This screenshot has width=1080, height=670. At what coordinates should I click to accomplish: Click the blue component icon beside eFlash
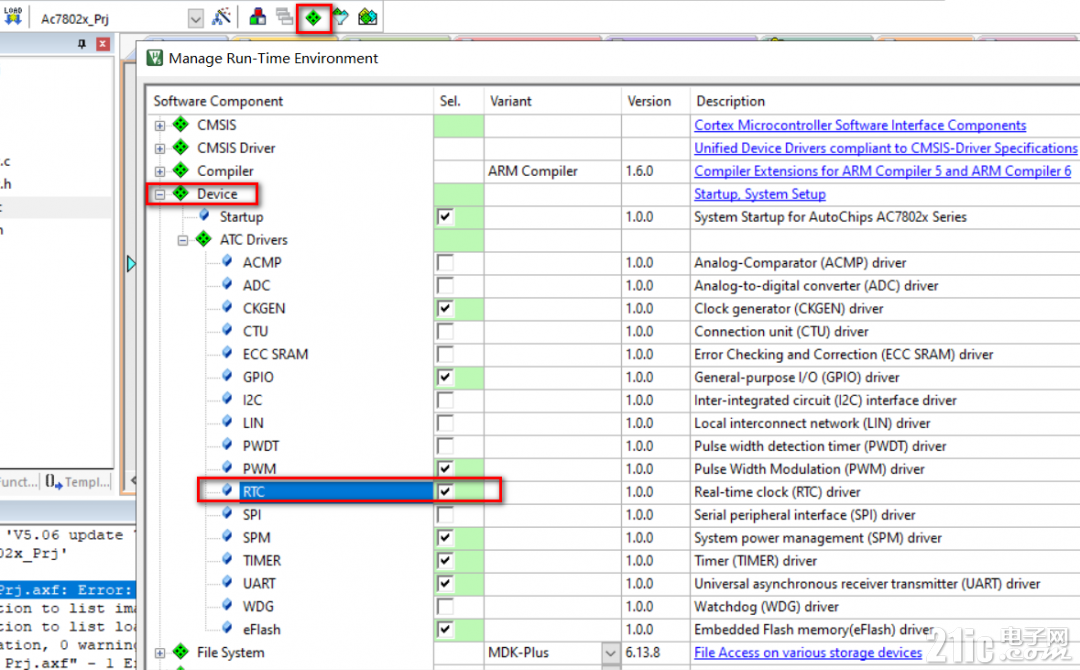tap(227, 628)
